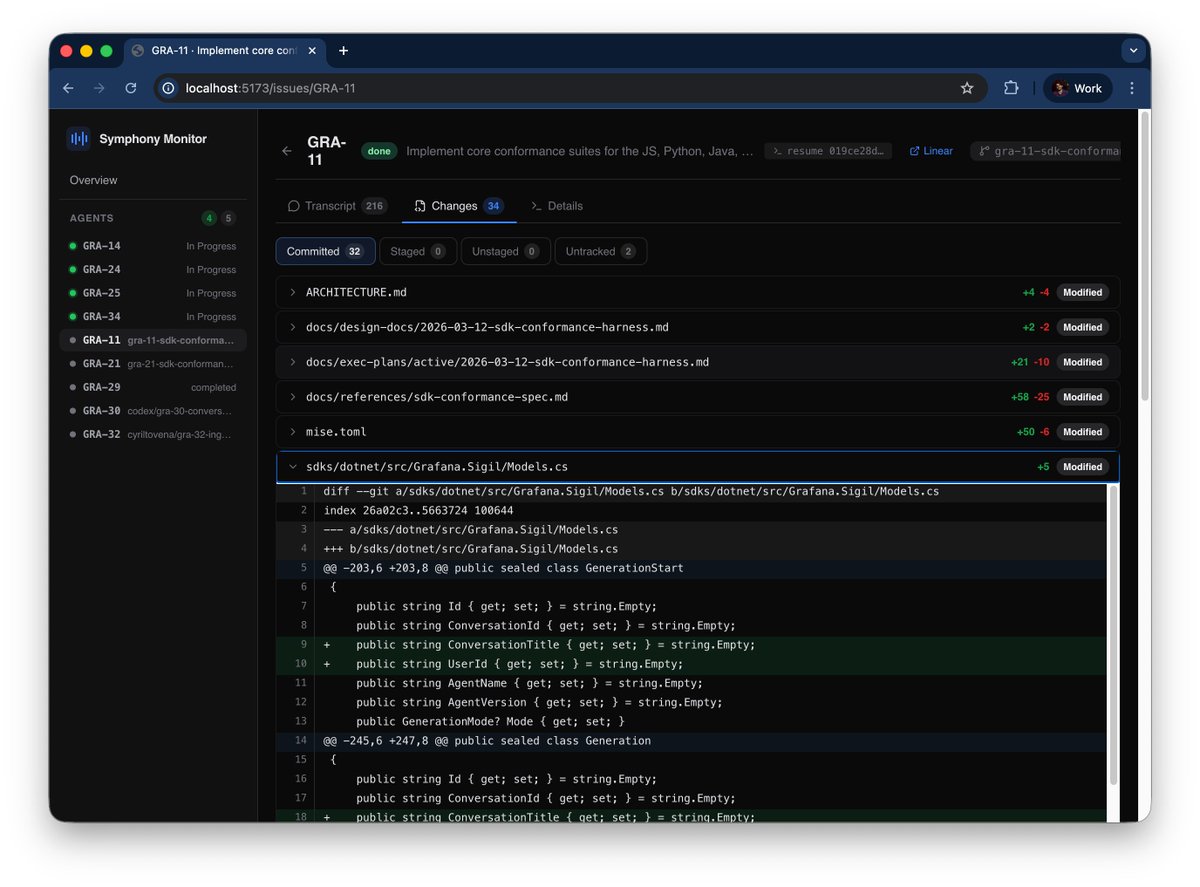Image resolution: width=1200 pixels, height=887 pixels.
Task: Select agent GRA-14 in sidebar
Action: (x=152, y=246)
